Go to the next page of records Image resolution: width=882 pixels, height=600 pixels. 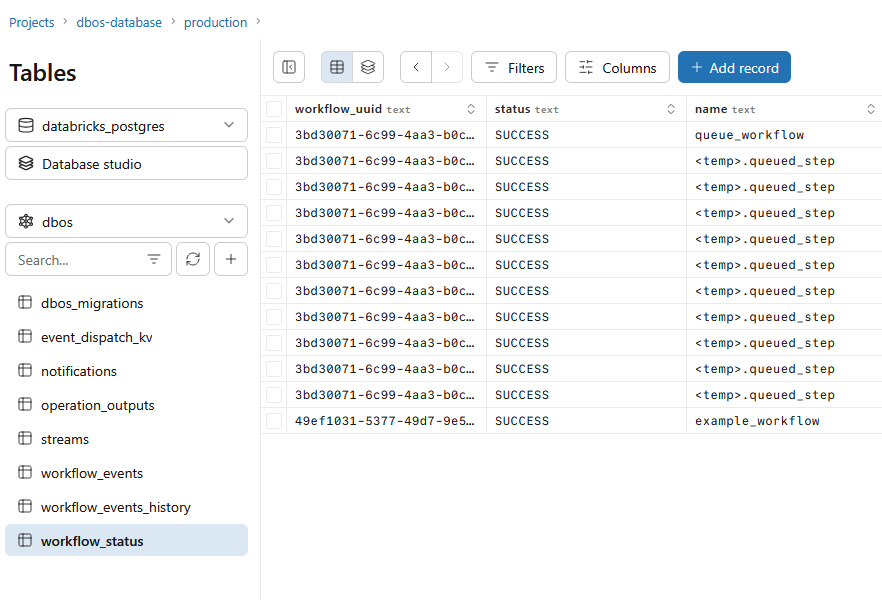coord(447,67)
